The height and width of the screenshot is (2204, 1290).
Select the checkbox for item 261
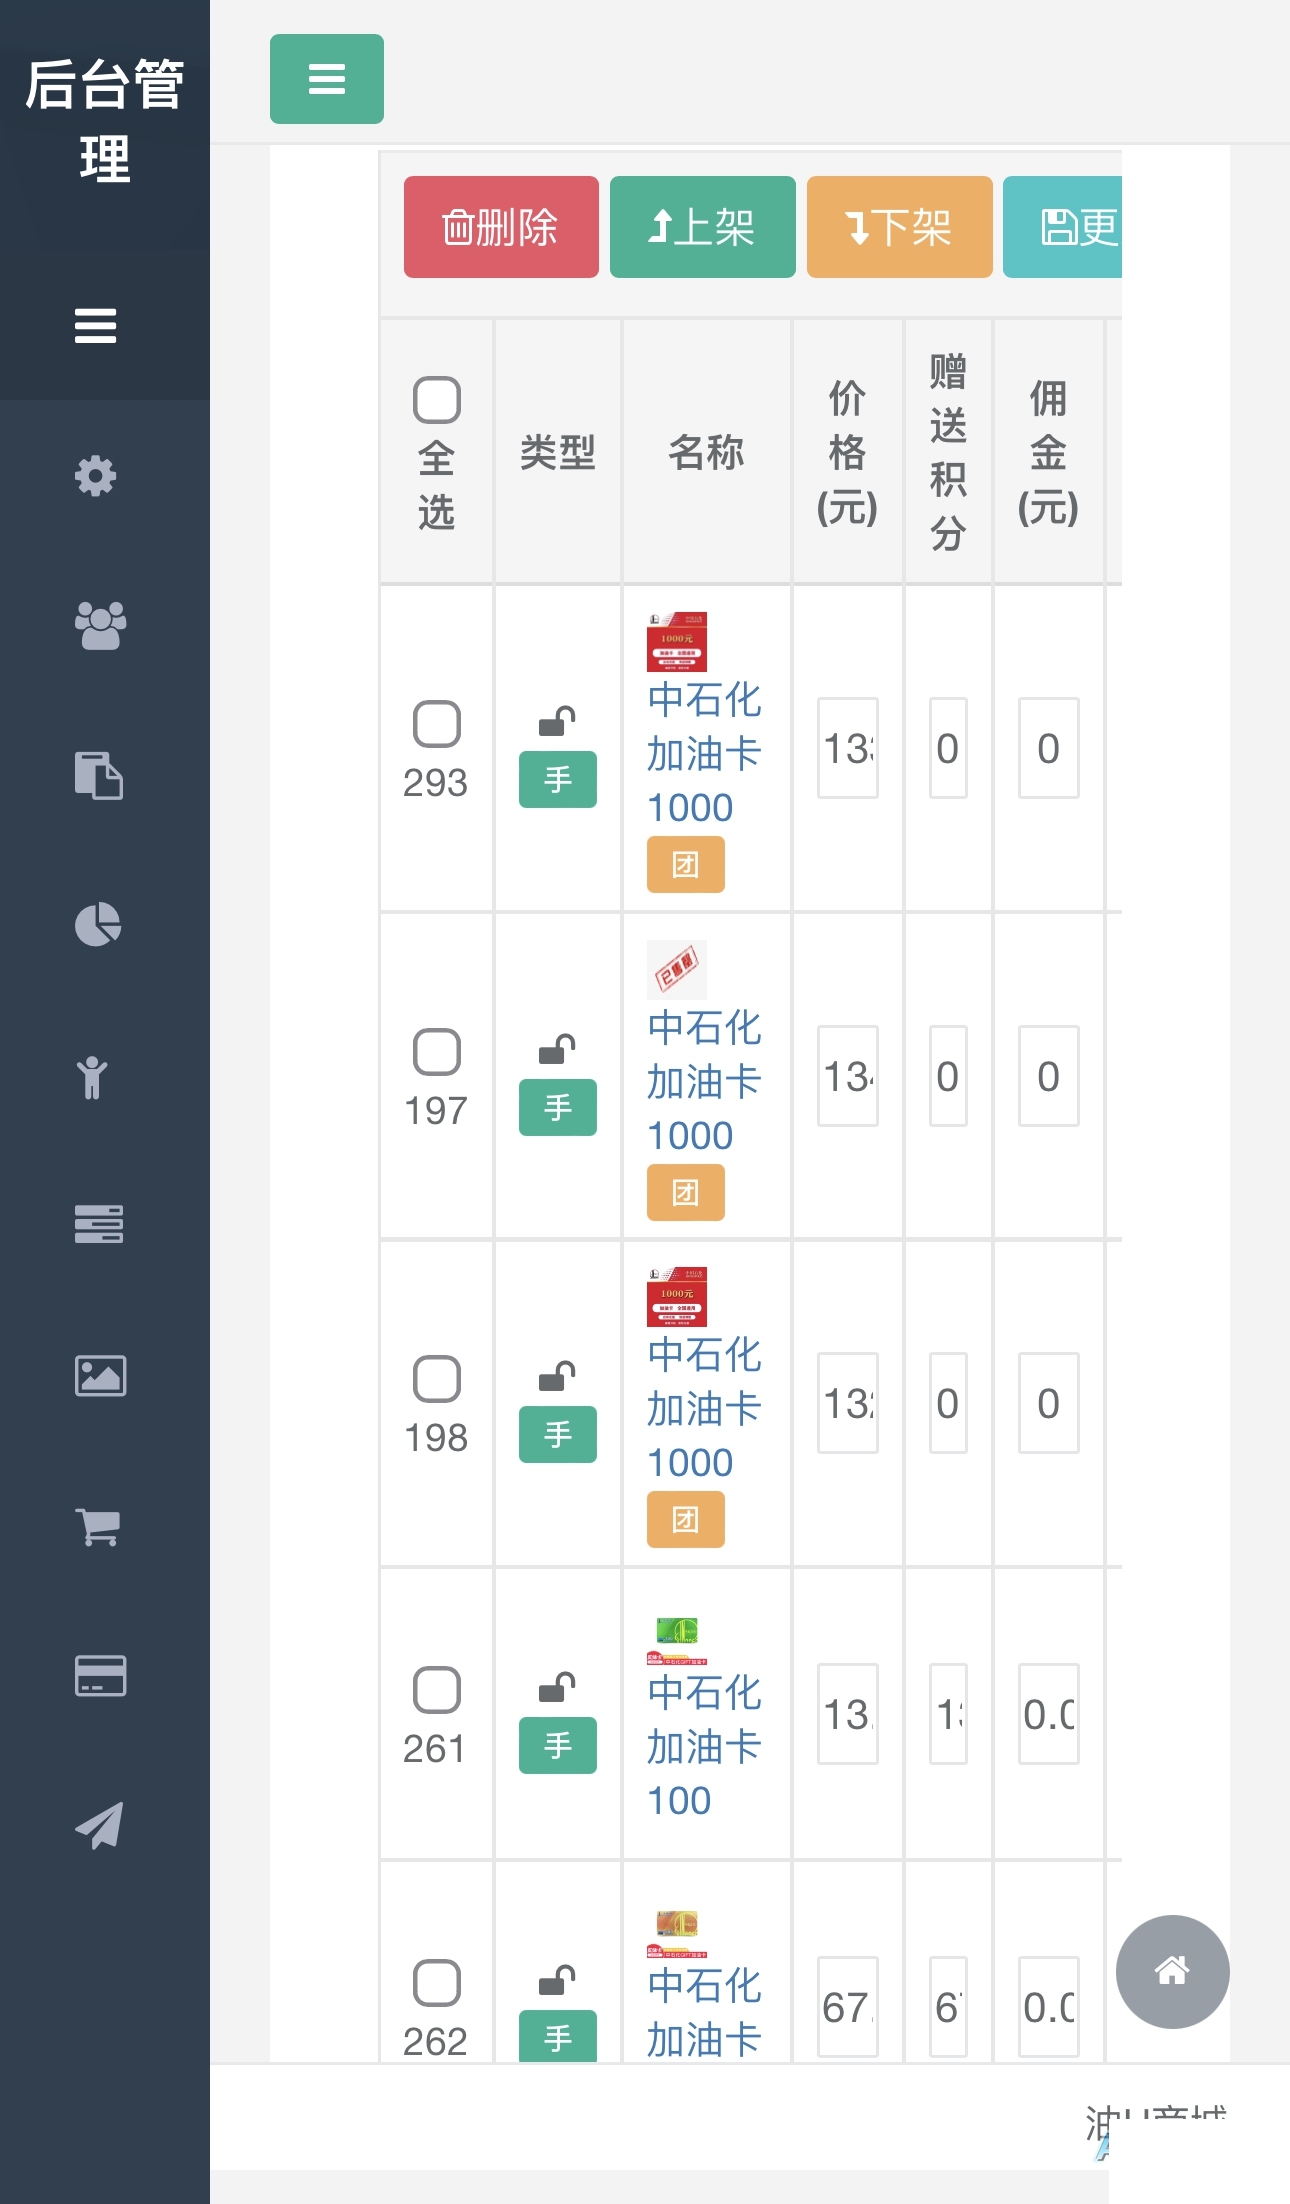[437, 1690]
